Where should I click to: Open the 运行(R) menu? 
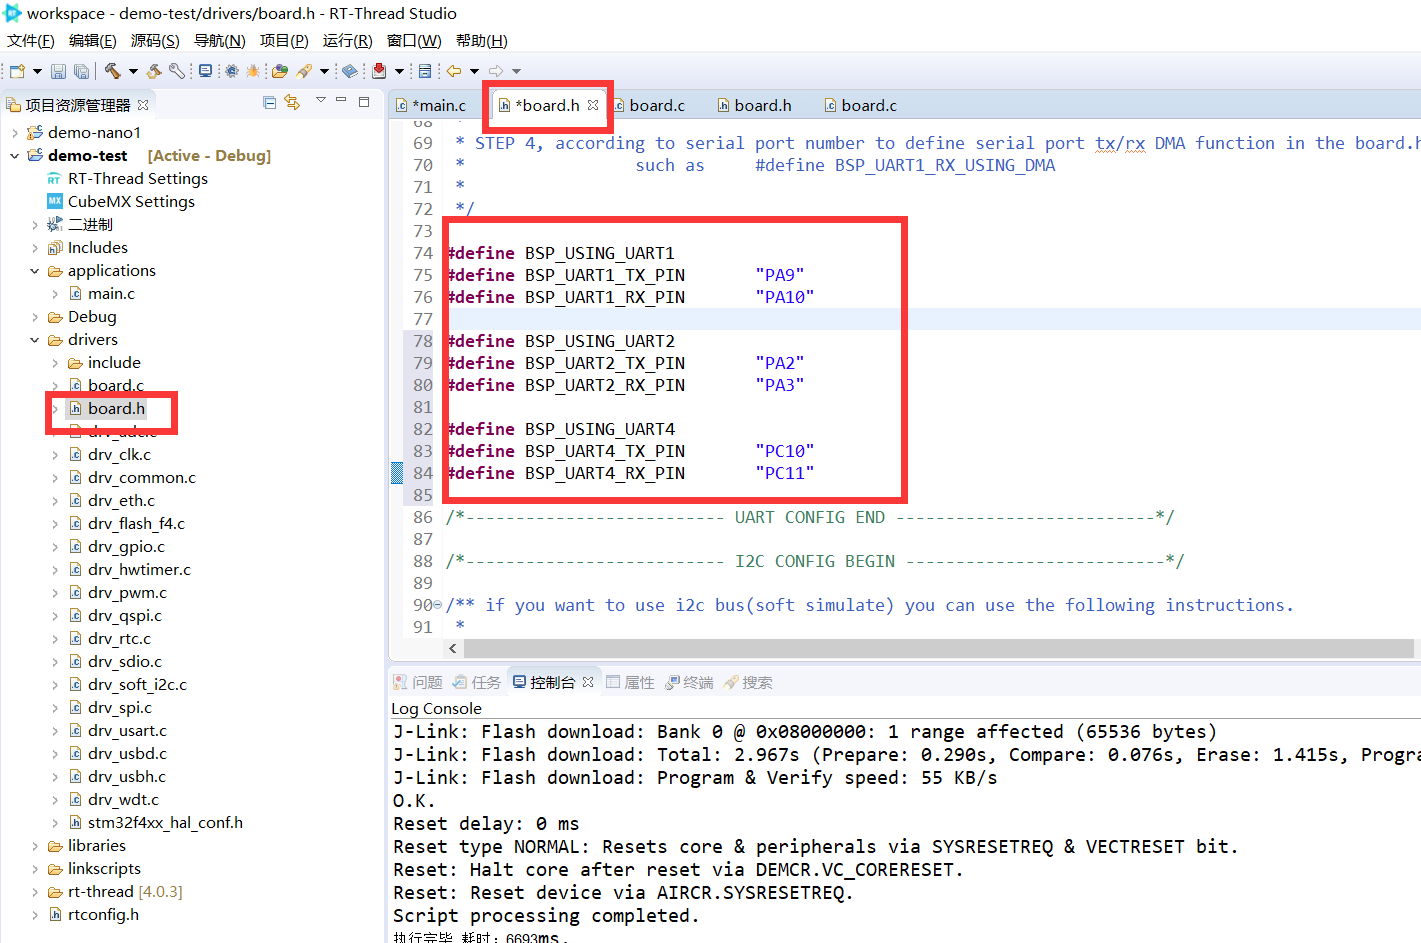(x=347, y=41)
